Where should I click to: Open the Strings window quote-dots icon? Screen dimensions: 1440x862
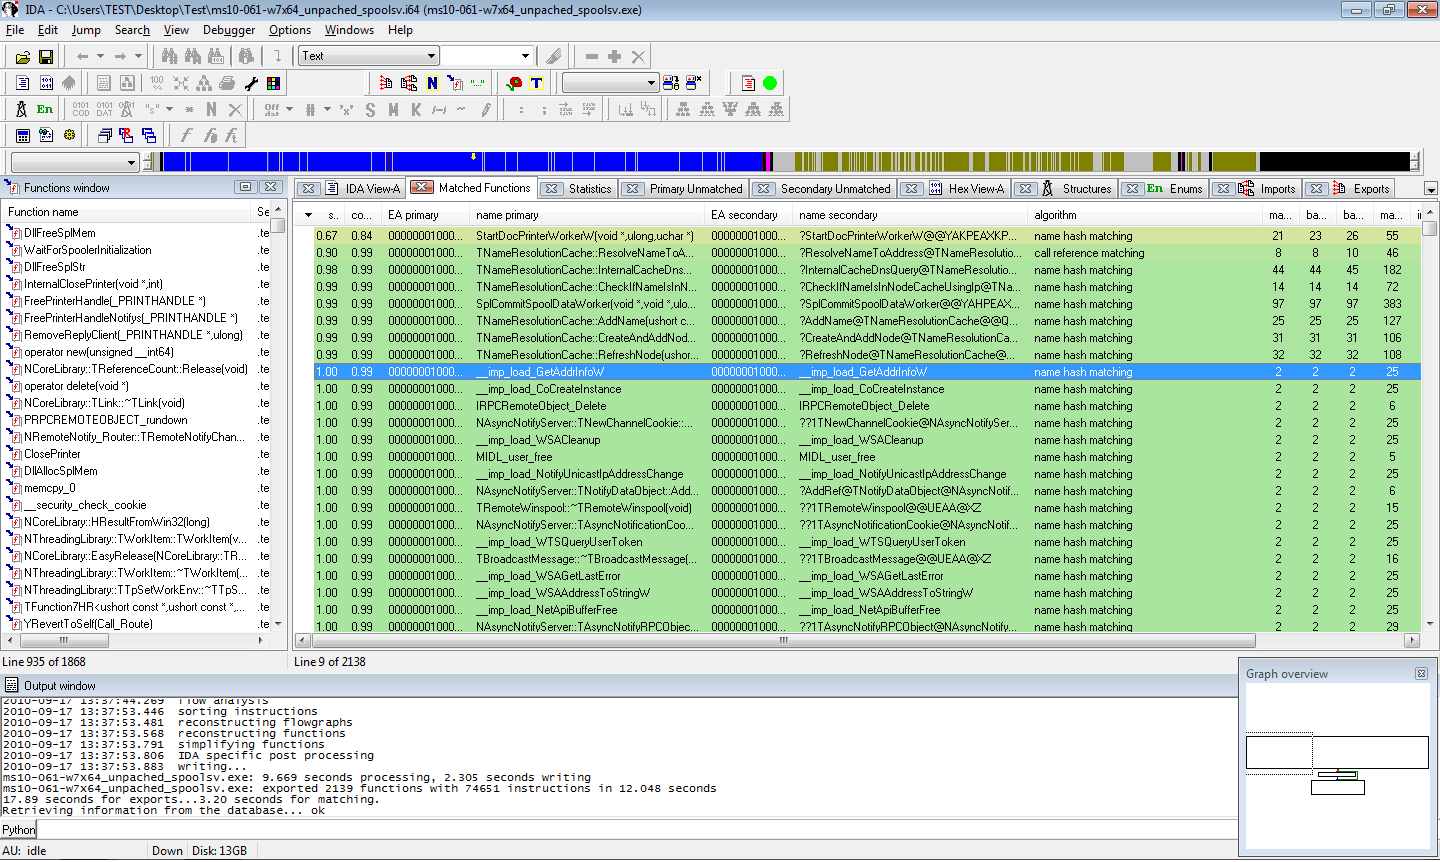click(478, 83)
